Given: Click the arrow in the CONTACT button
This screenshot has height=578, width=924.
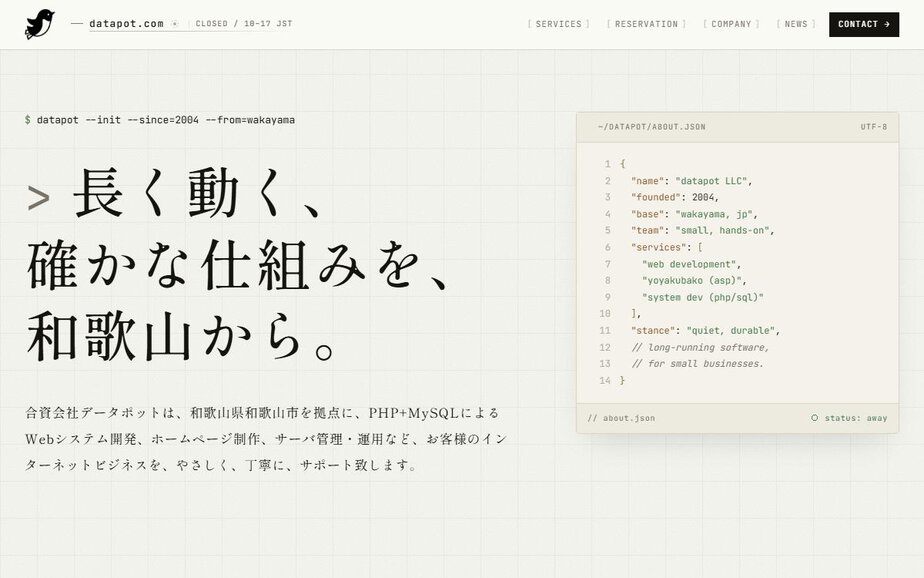Looking at the screenshot, I should tap(887, 24).
